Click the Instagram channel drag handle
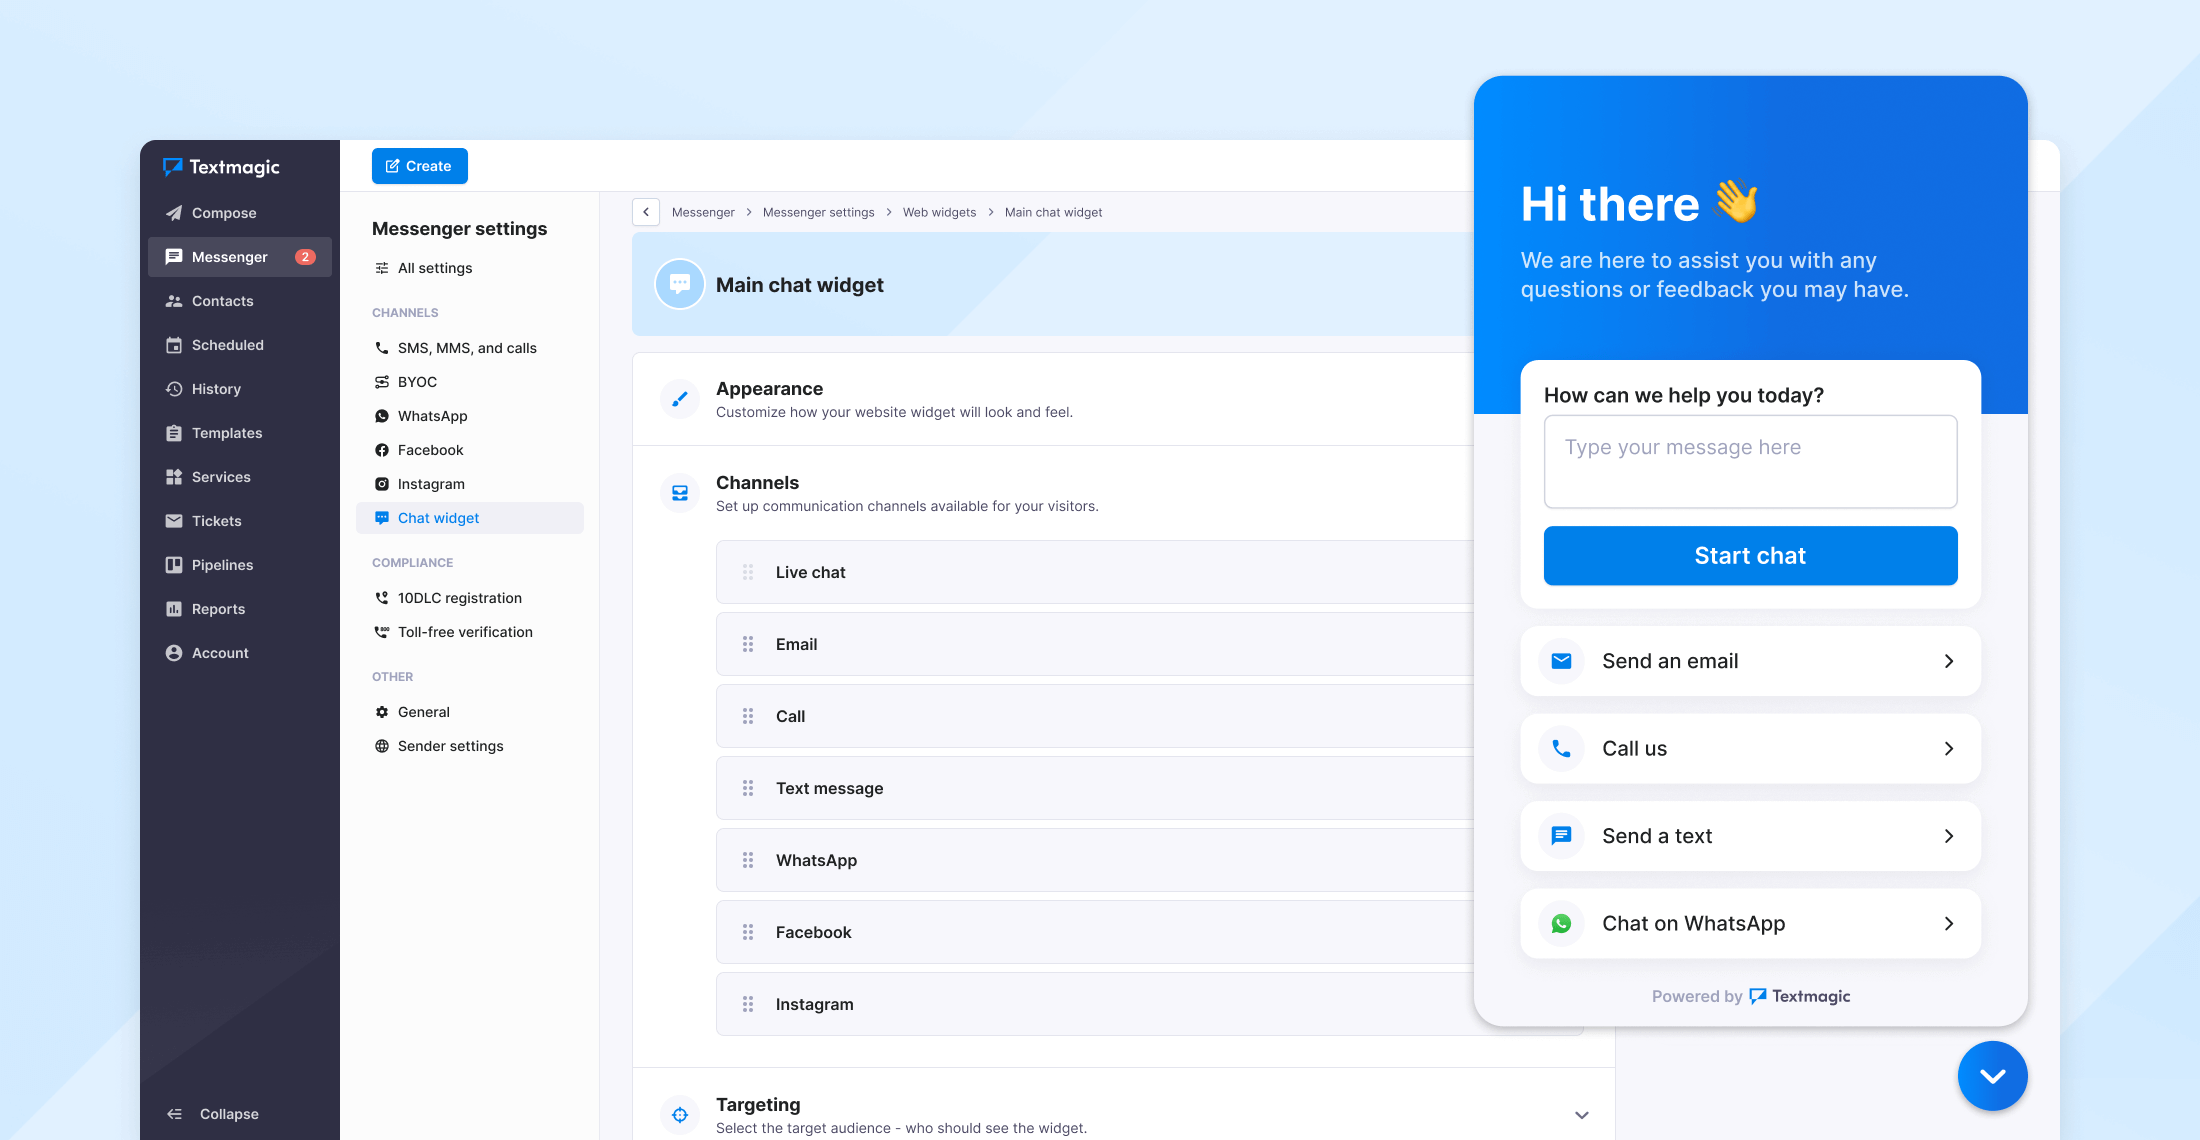The width and height of the screenshot is (2200, 1140). (x=748, y=1004)
